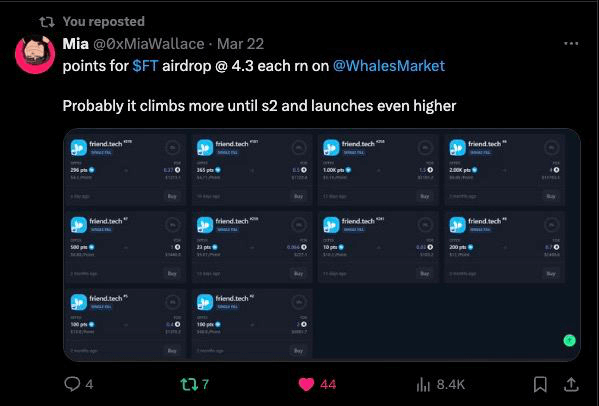The height and width of the screenshot is (406, 599).
Task: Click the green circle icon in image
Action: (570, 340)
